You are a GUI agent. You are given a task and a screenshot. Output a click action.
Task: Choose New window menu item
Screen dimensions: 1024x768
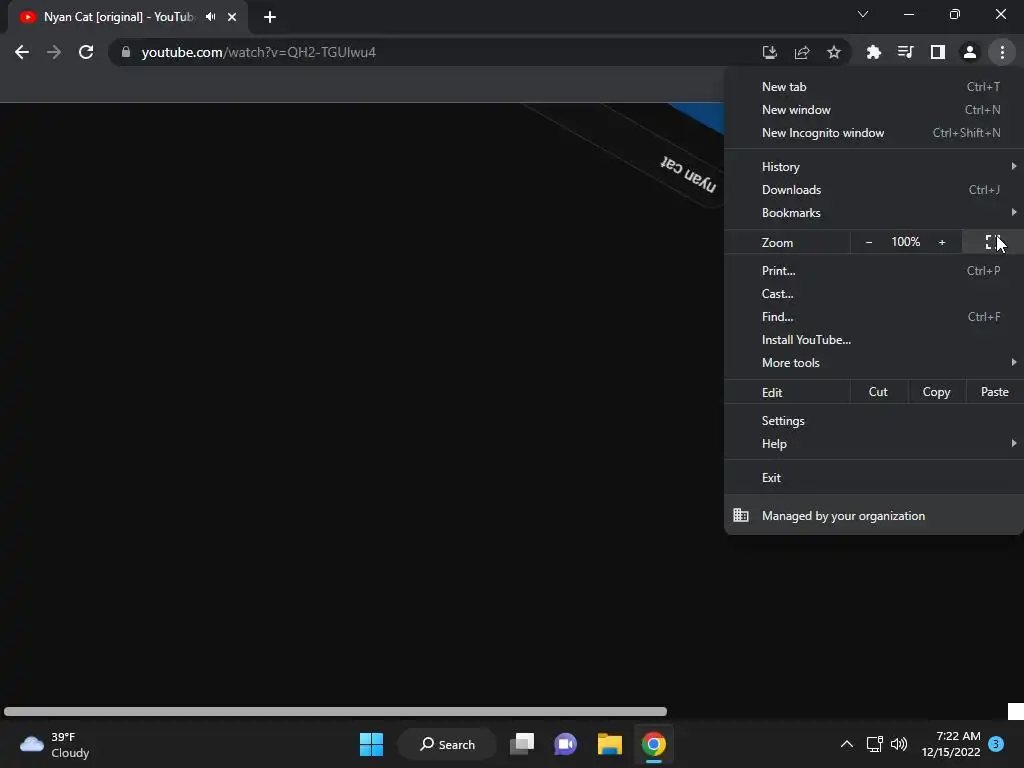click(x=874, y=110)
